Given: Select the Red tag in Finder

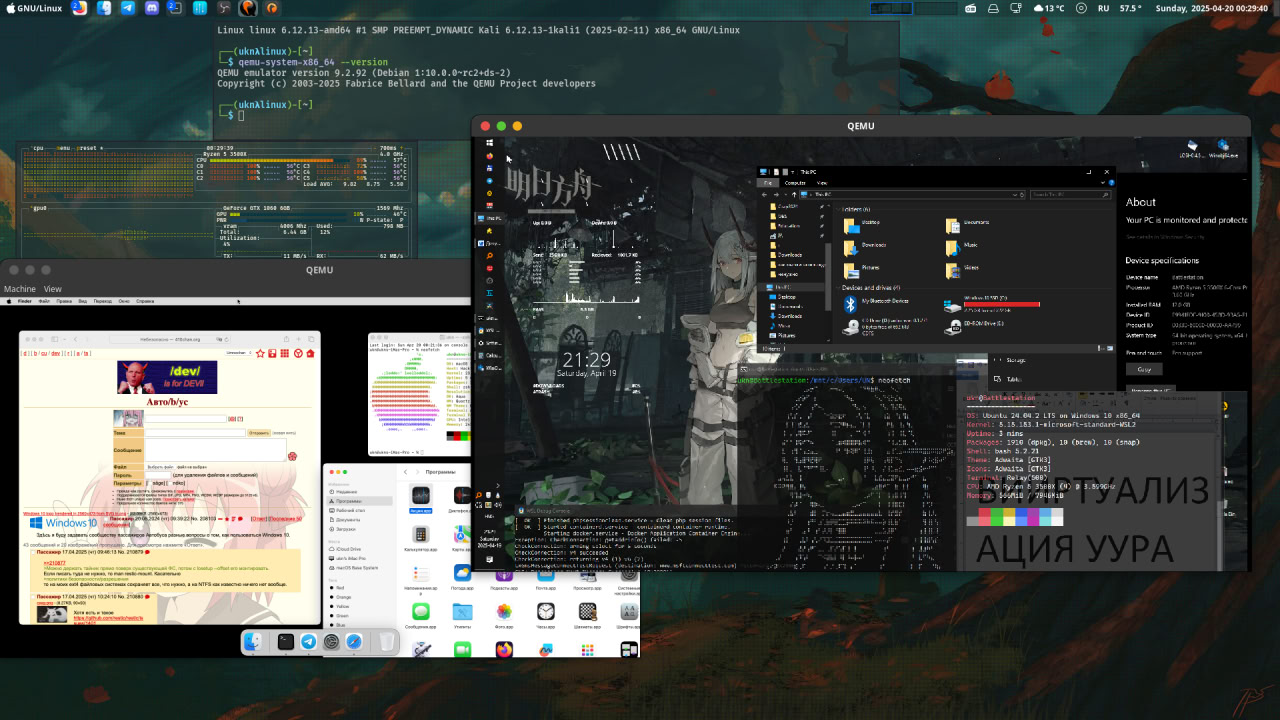Looking at the screenshot, I should coord(337,588).
